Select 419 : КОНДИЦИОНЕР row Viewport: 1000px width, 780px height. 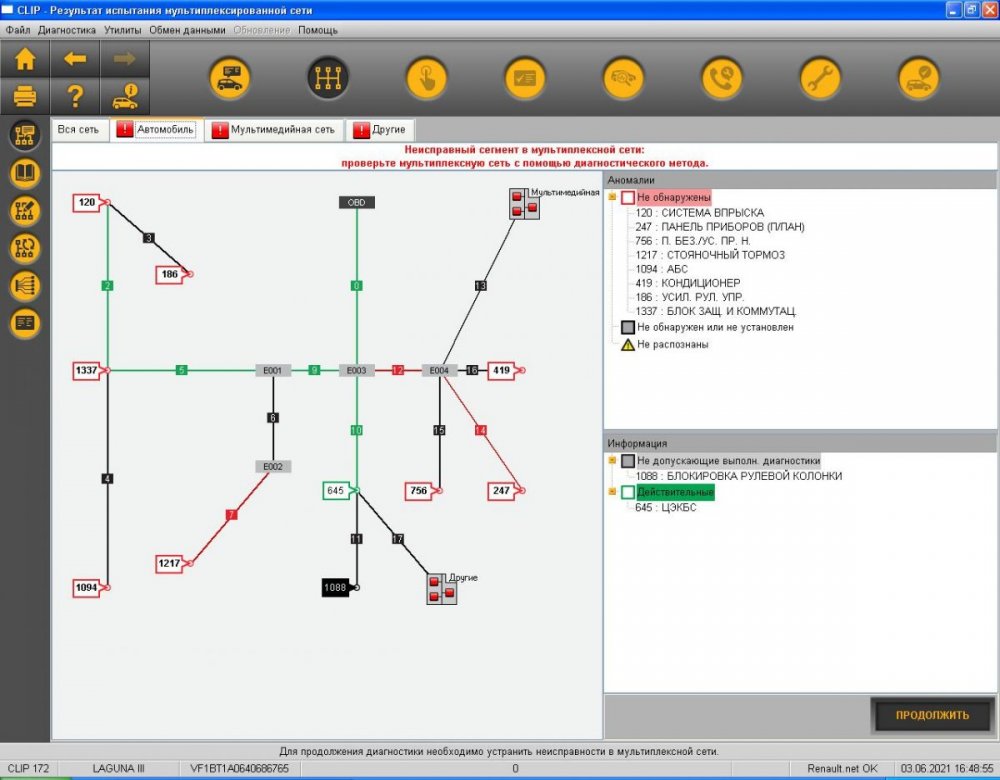pyautogui.click(x=688, y=283)
